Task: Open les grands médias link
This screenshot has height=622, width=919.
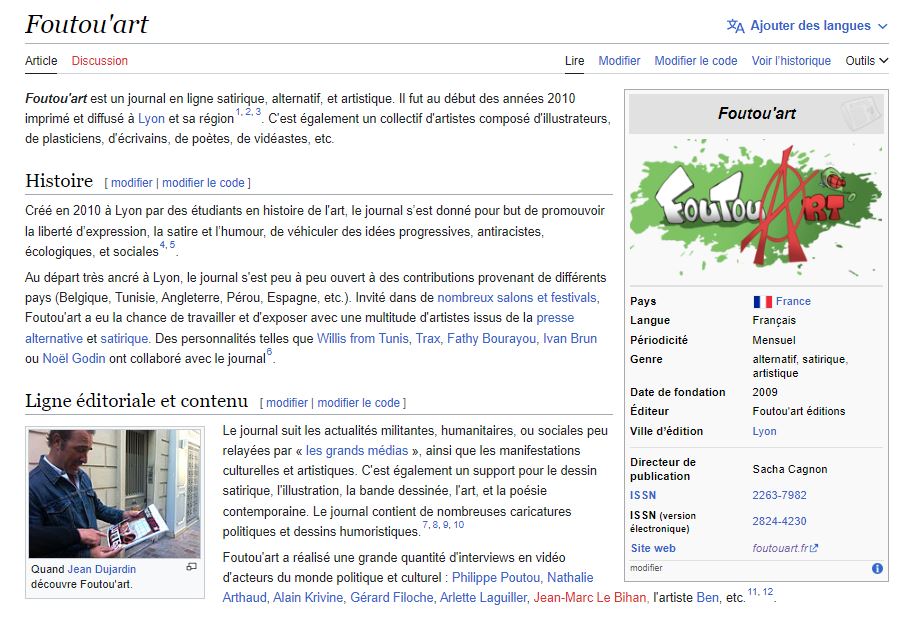Action: coord(357,450)
